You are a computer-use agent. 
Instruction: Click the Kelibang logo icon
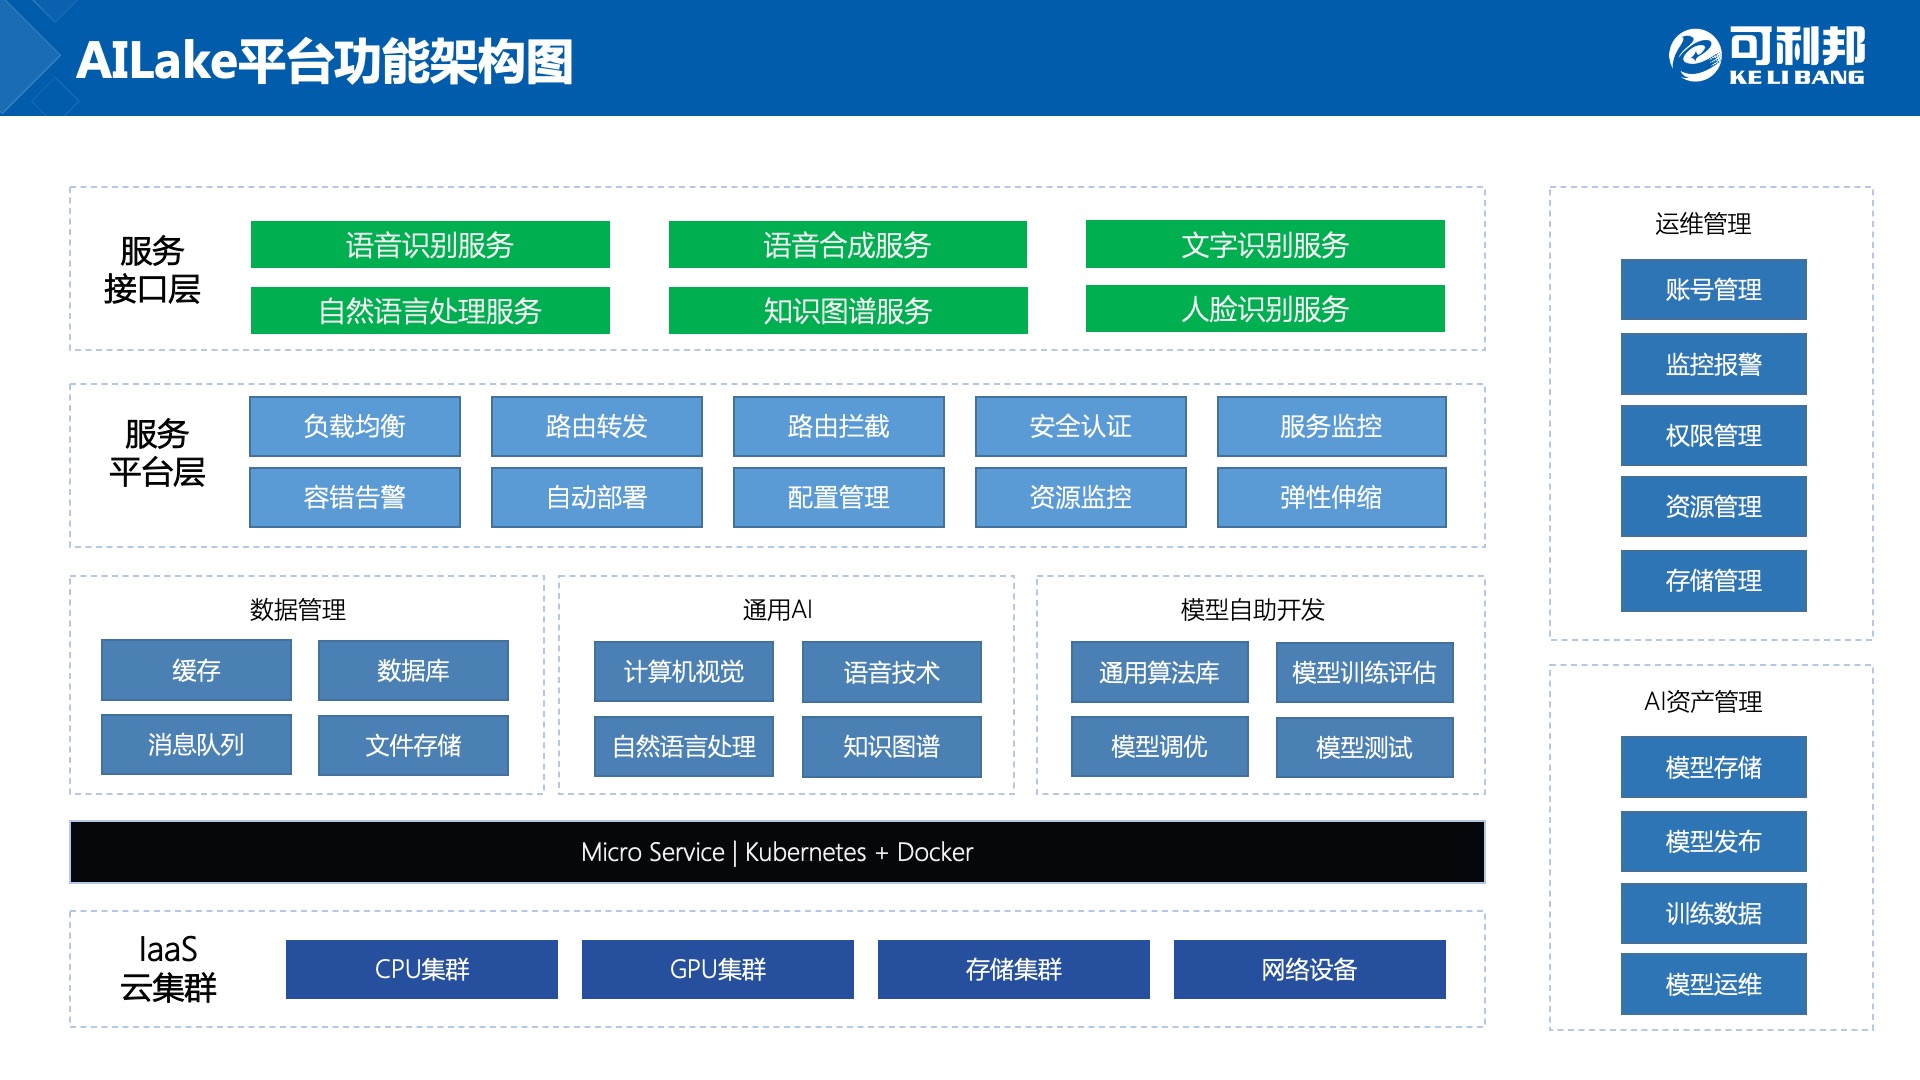1695,55
